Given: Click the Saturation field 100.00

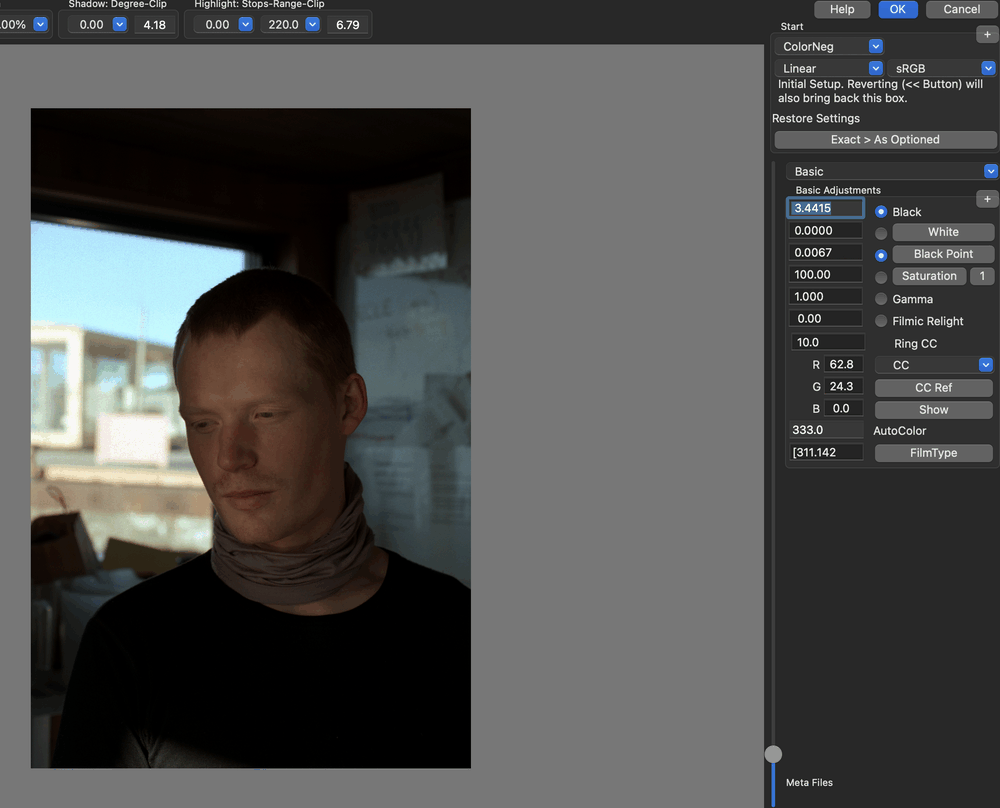Looking at the screenshot, I should coord(826,275).
